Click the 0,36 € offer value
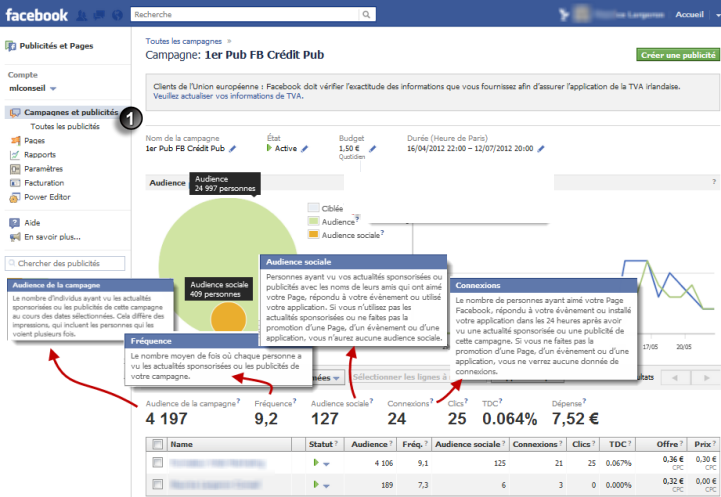721x497 pixels. tap(673, 459)
